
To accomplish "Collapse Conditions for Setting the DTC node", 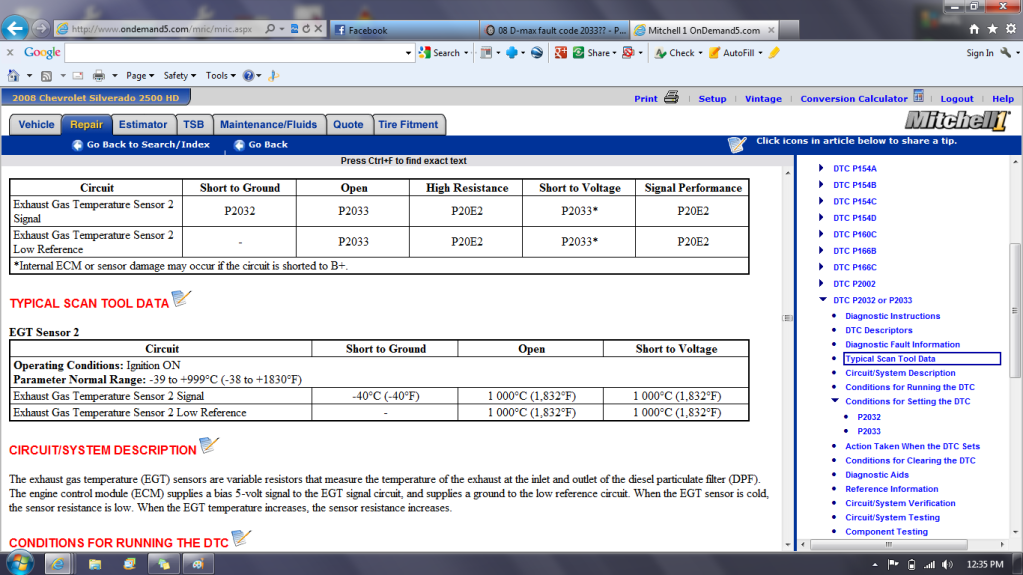I will [835, 401].
